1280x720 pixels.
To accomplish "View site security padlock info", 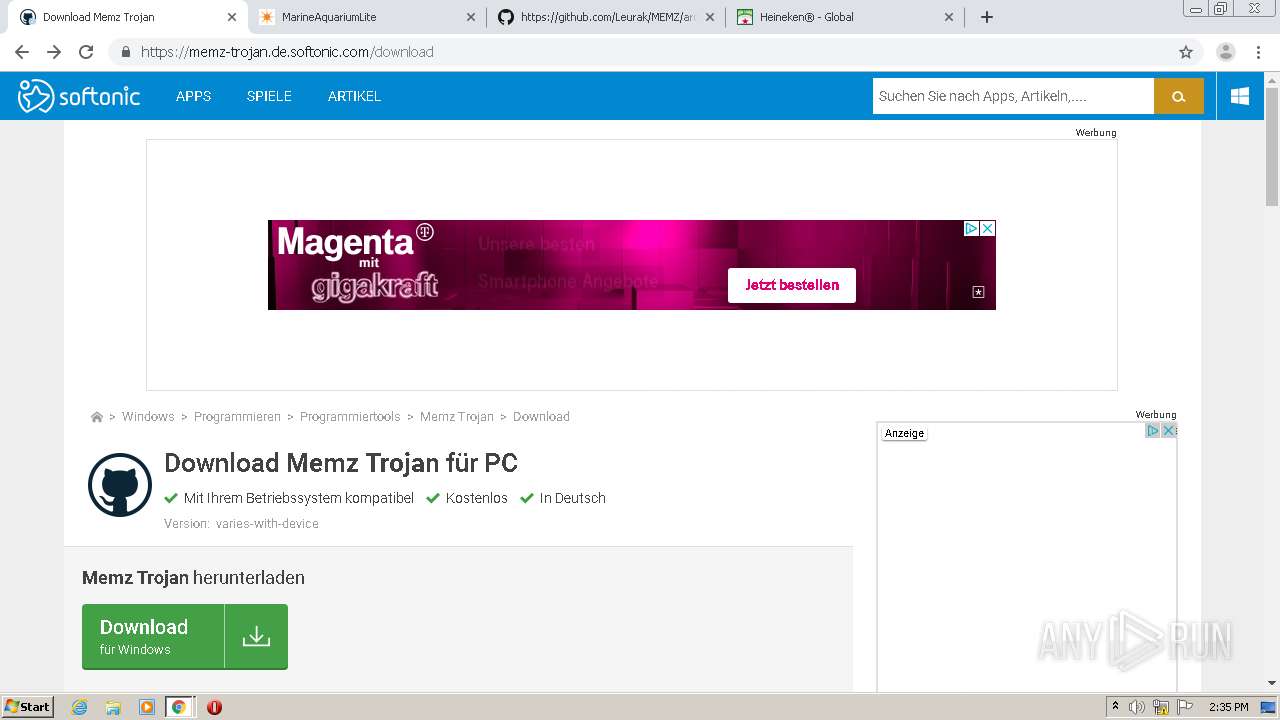I will click(x=126, y=52).
